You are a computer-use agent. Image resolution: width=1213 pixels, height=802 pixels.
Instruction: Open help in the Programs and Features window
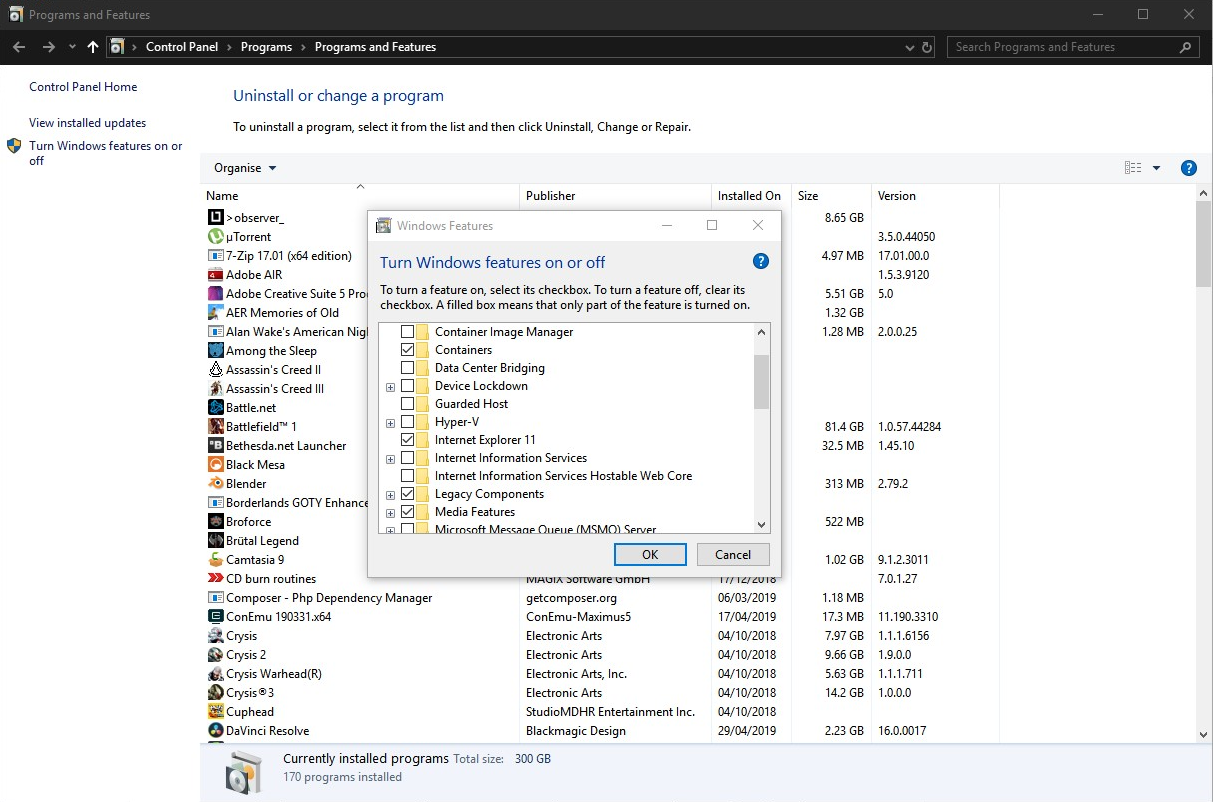(x=1188, y=168)
